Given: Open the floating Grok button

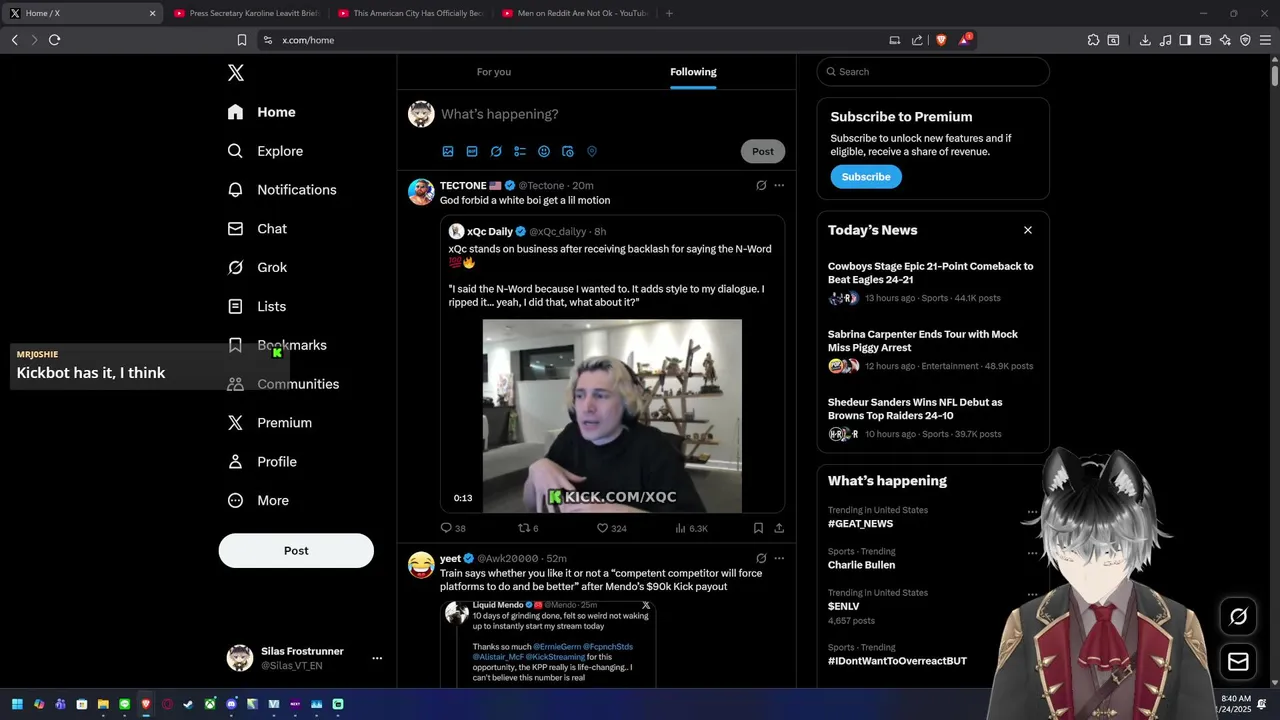Looking at the screenshot, I should coord(1238,617).
